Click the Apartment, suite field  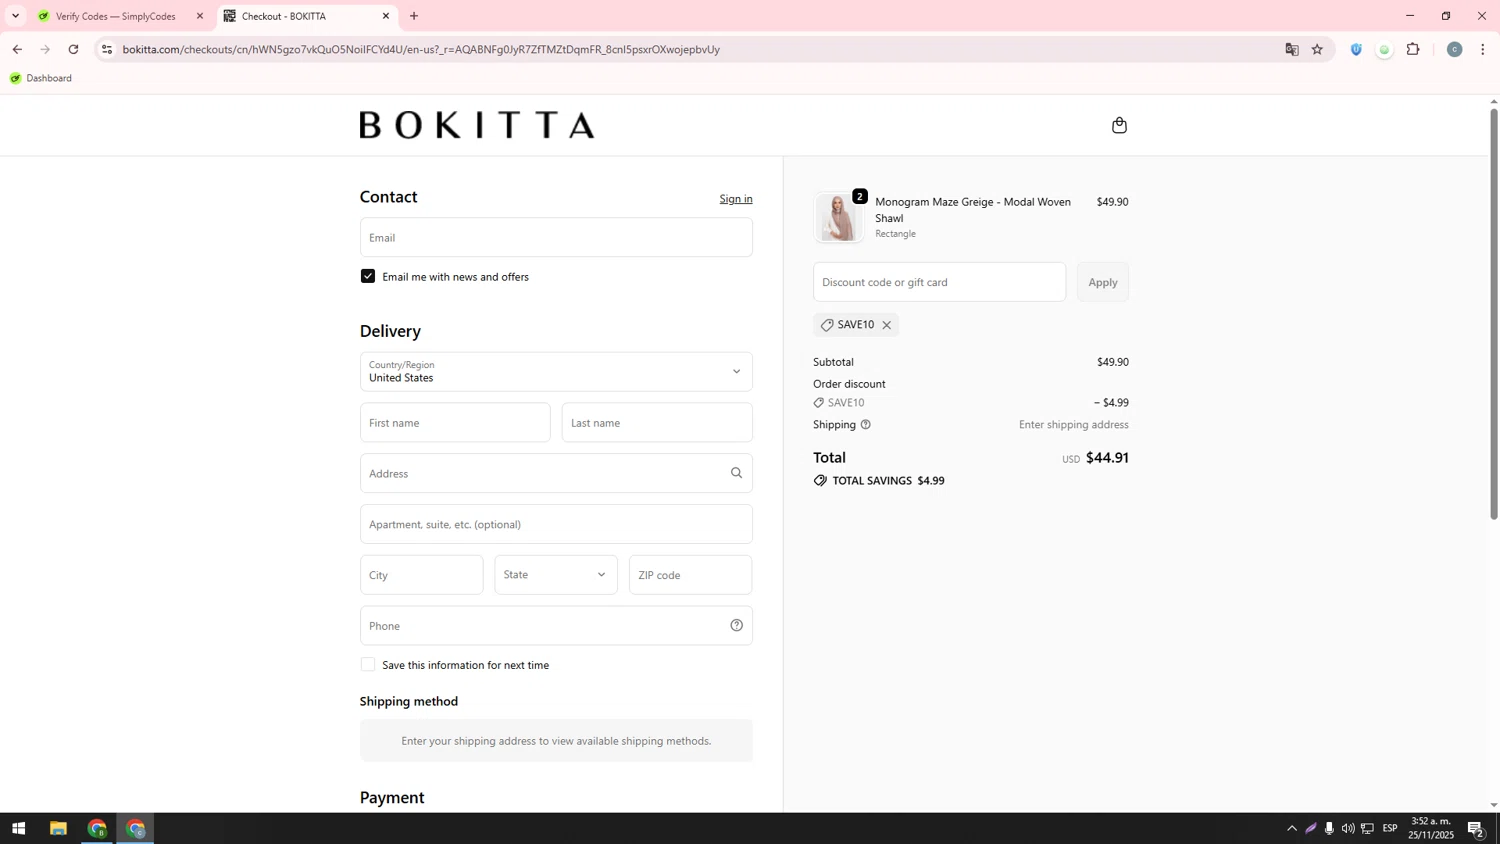556,524
